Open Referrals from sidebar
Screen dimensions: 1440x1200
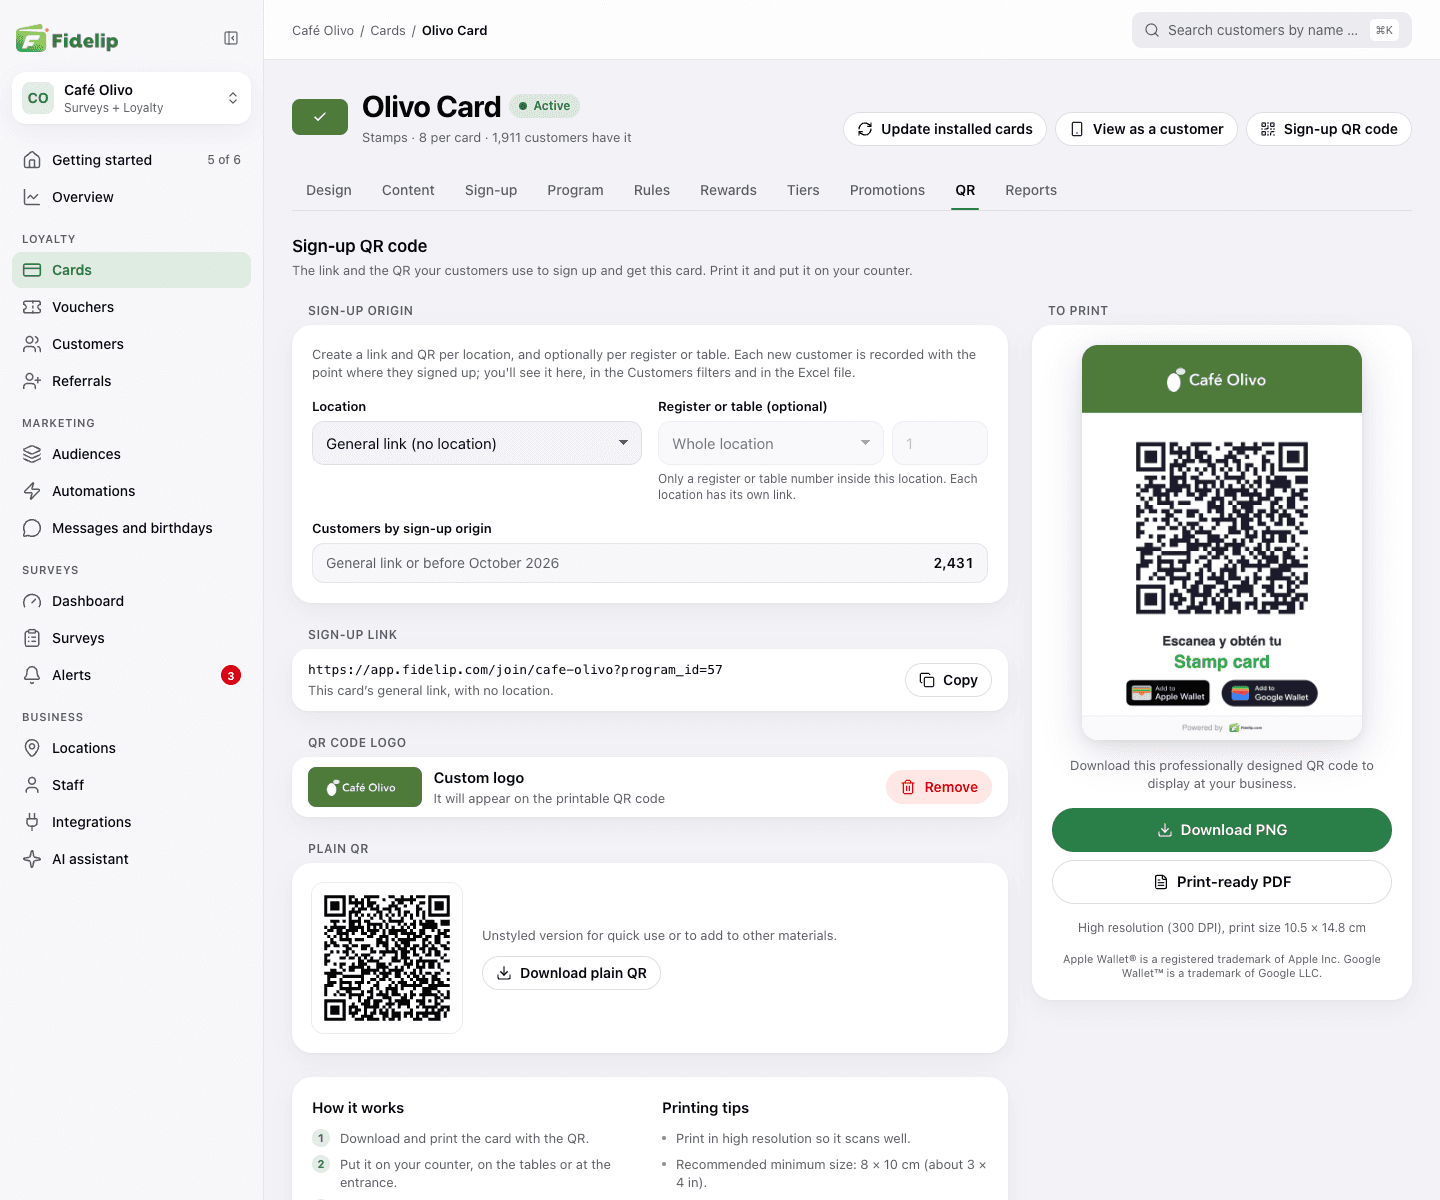pos(131,381)
